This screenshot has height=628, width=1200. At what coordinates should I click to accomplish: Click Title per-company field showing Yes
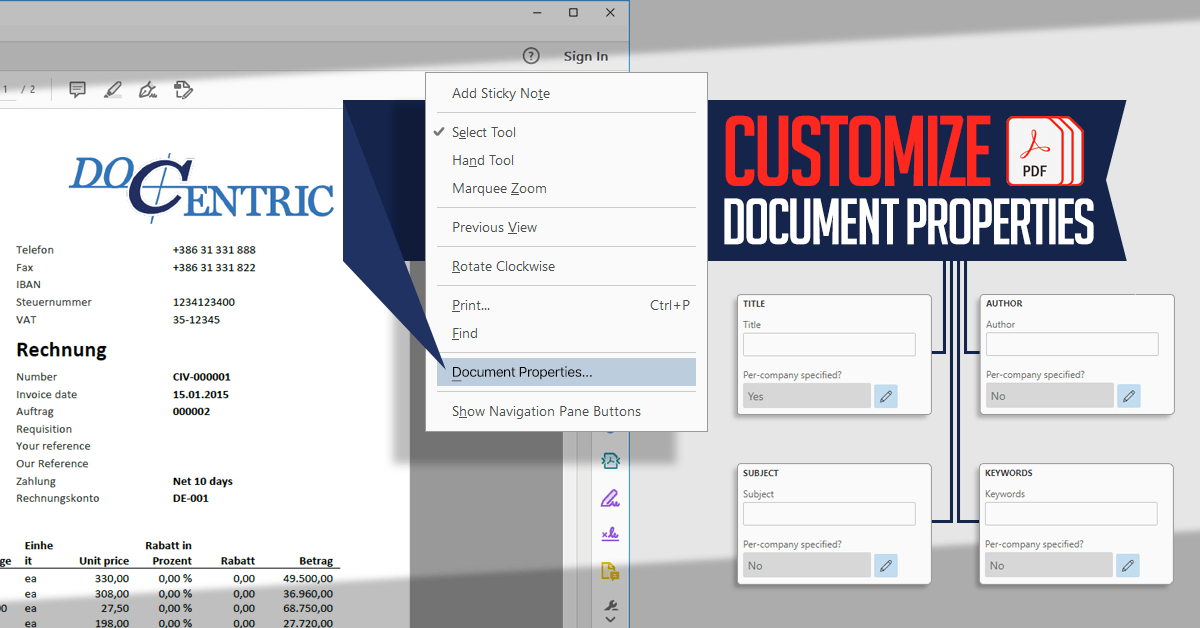(807, 396)
